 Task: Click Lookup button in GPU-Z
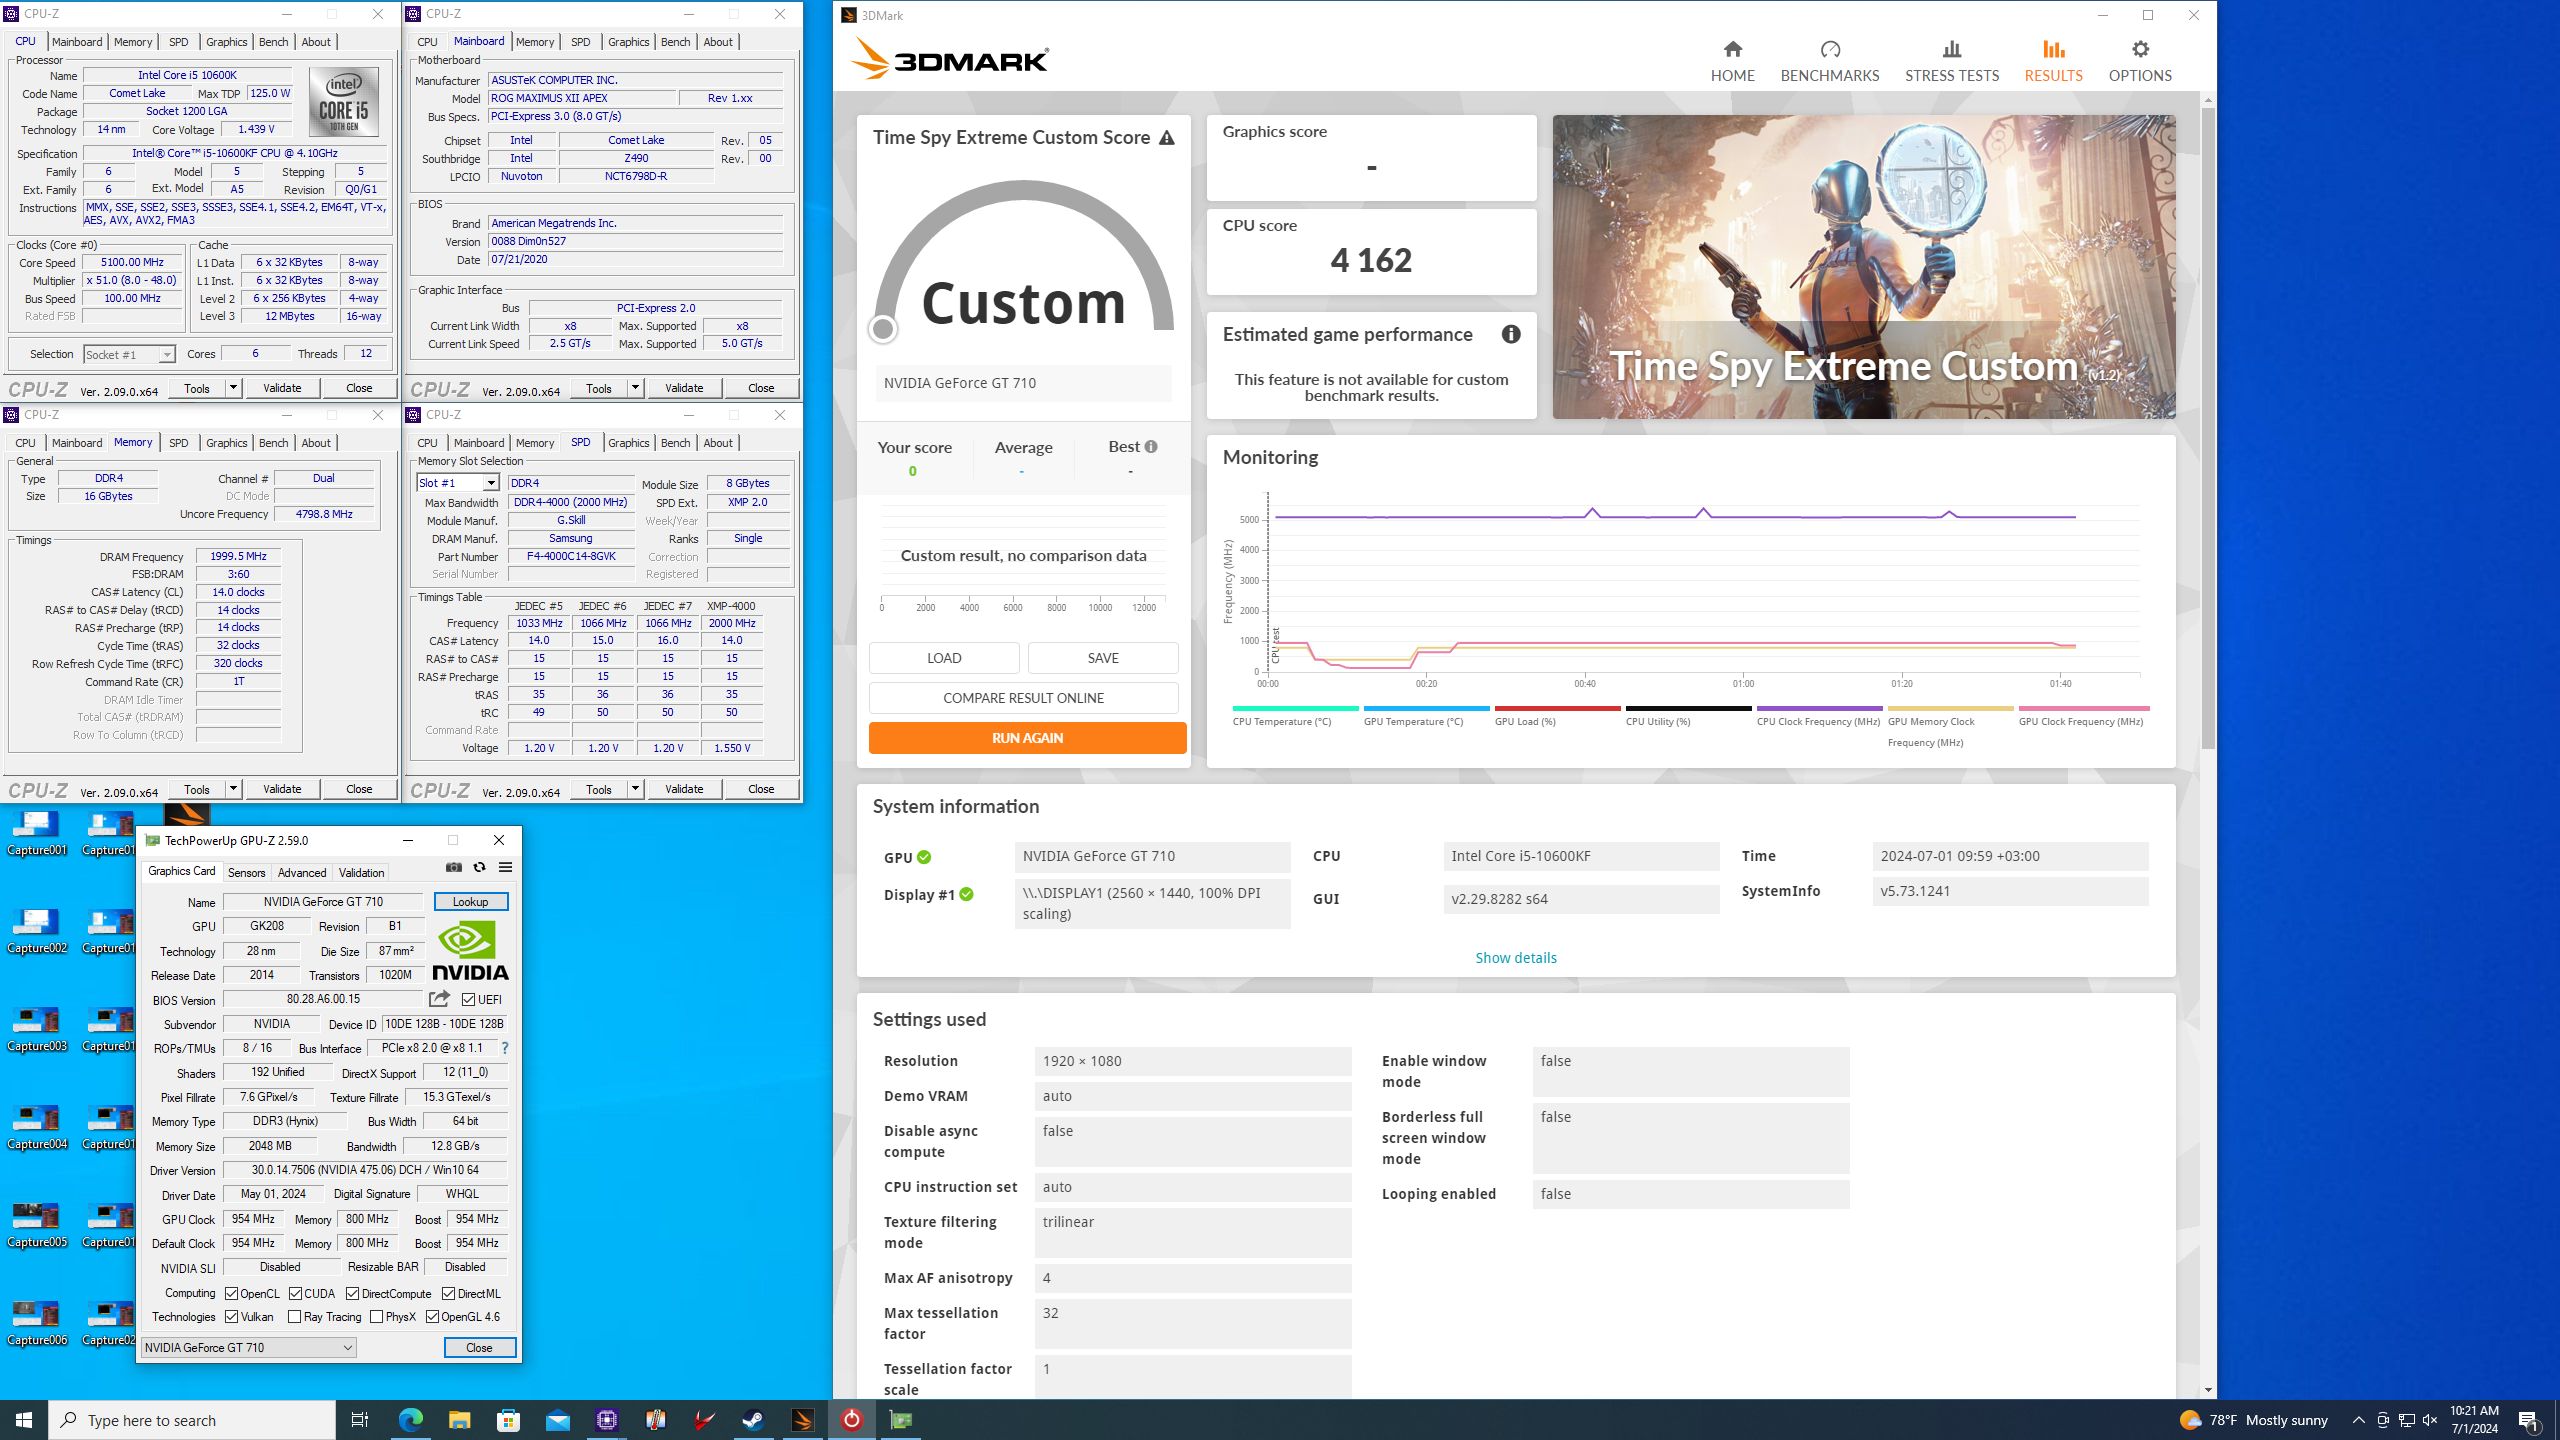click(x=470, y=902)
